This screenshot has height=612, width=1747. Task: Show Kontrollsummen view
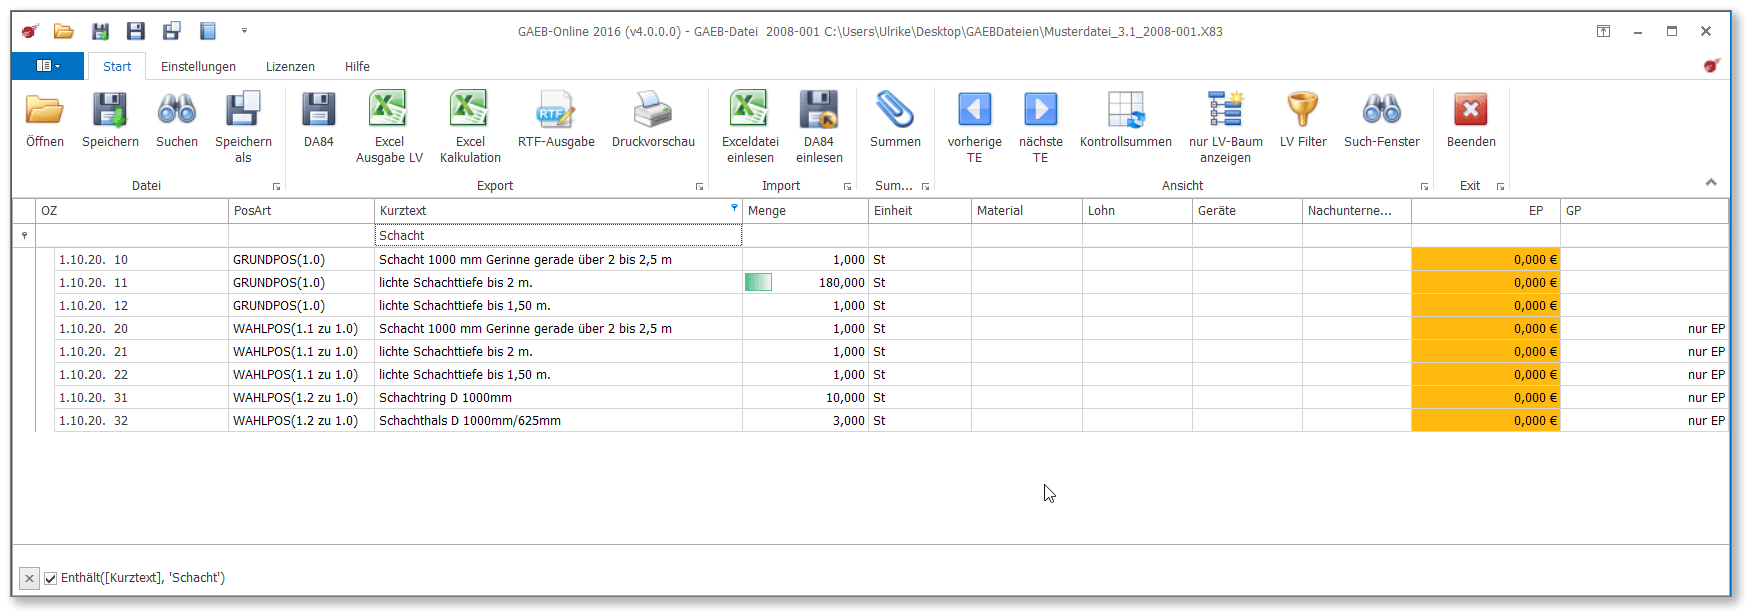pyautogui.click(x=1125, y=111)
